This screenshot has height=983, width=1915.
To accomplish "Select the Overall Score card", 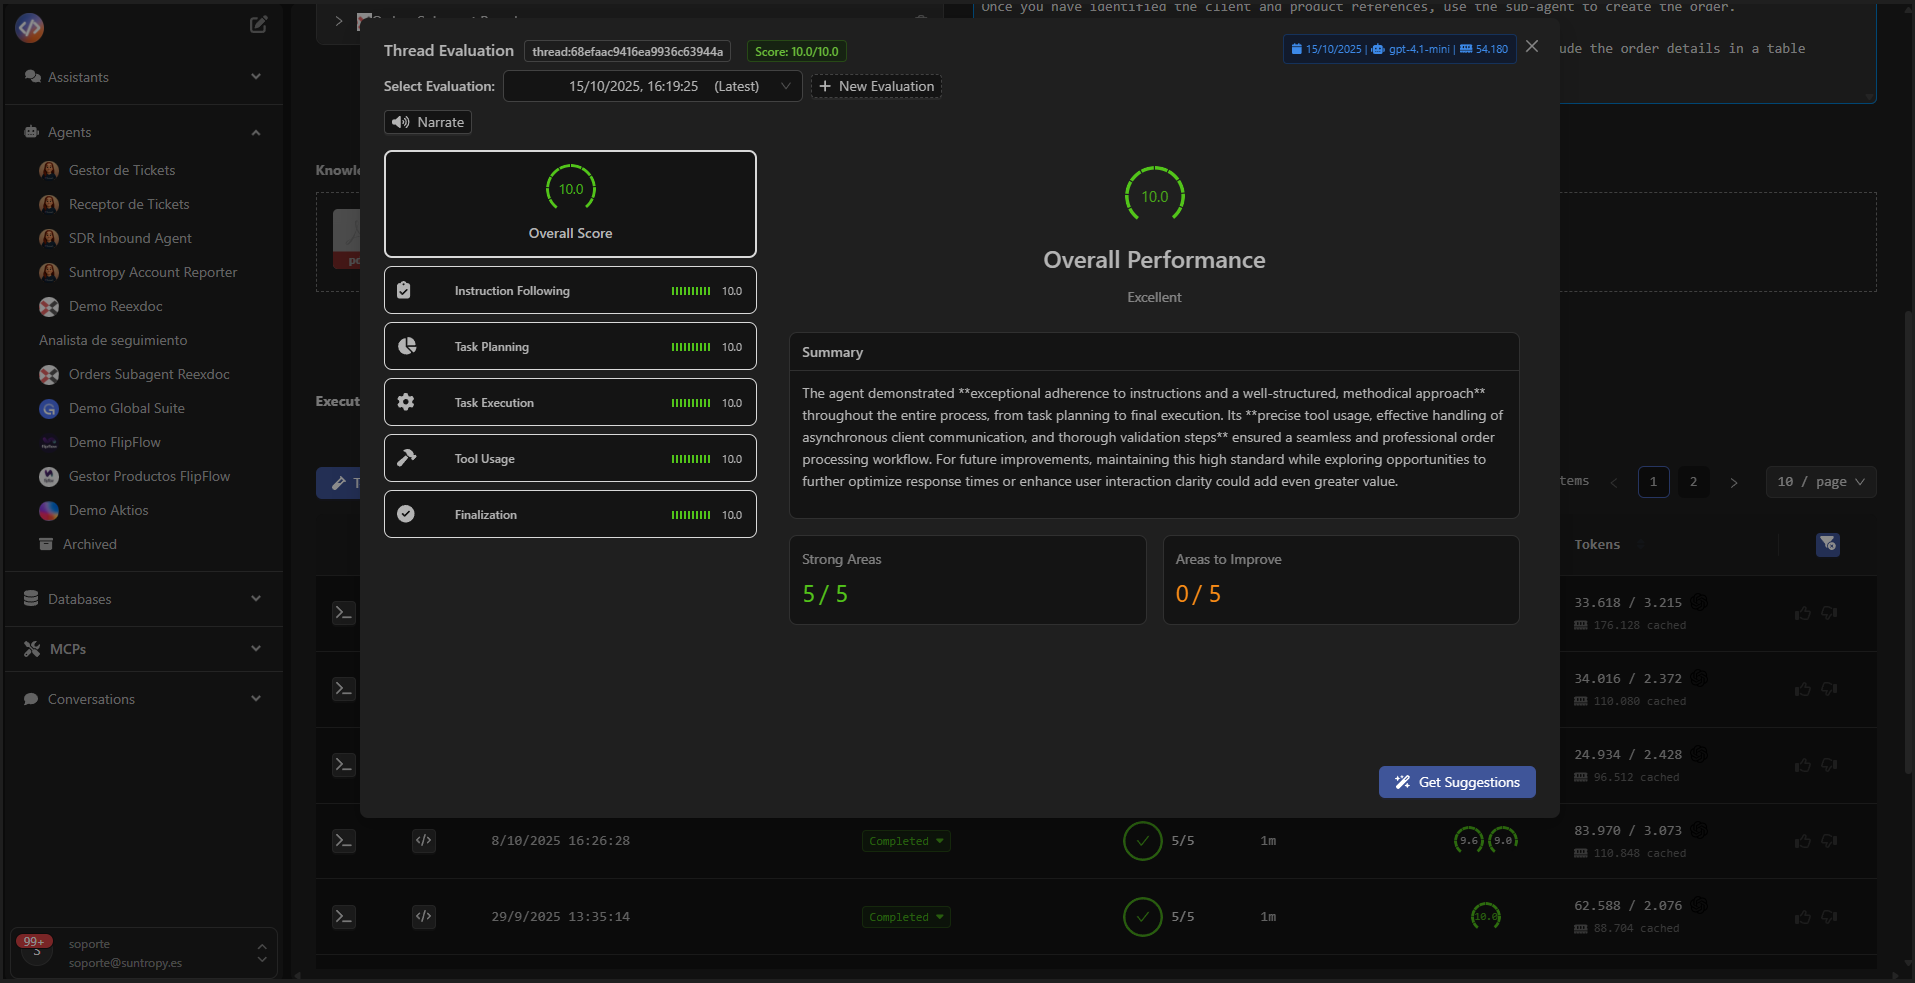I will [x=570, y=204].
